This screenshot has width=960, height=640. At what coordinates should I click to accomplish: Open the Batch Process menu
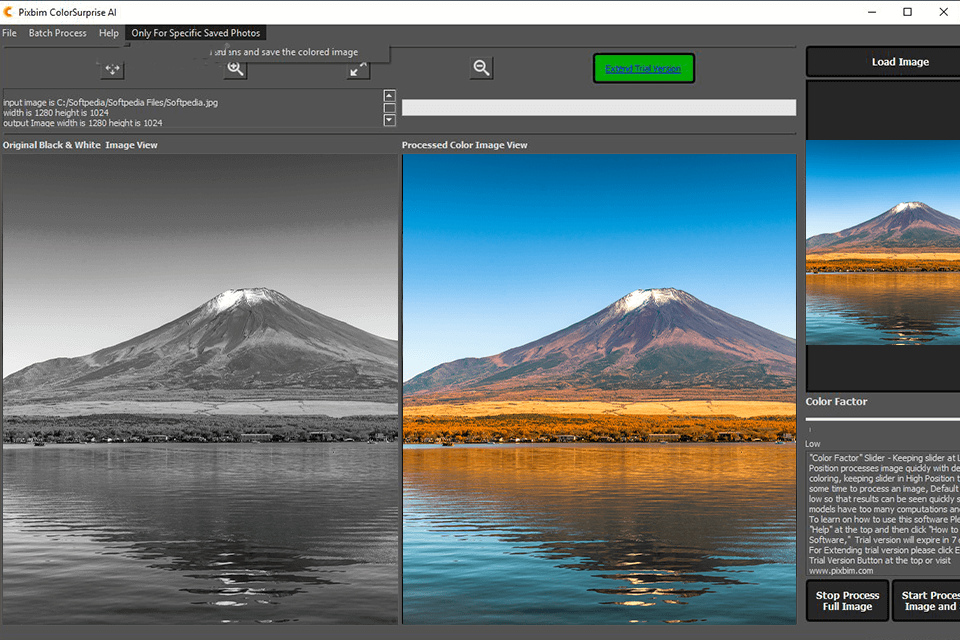tap(58, 33)
